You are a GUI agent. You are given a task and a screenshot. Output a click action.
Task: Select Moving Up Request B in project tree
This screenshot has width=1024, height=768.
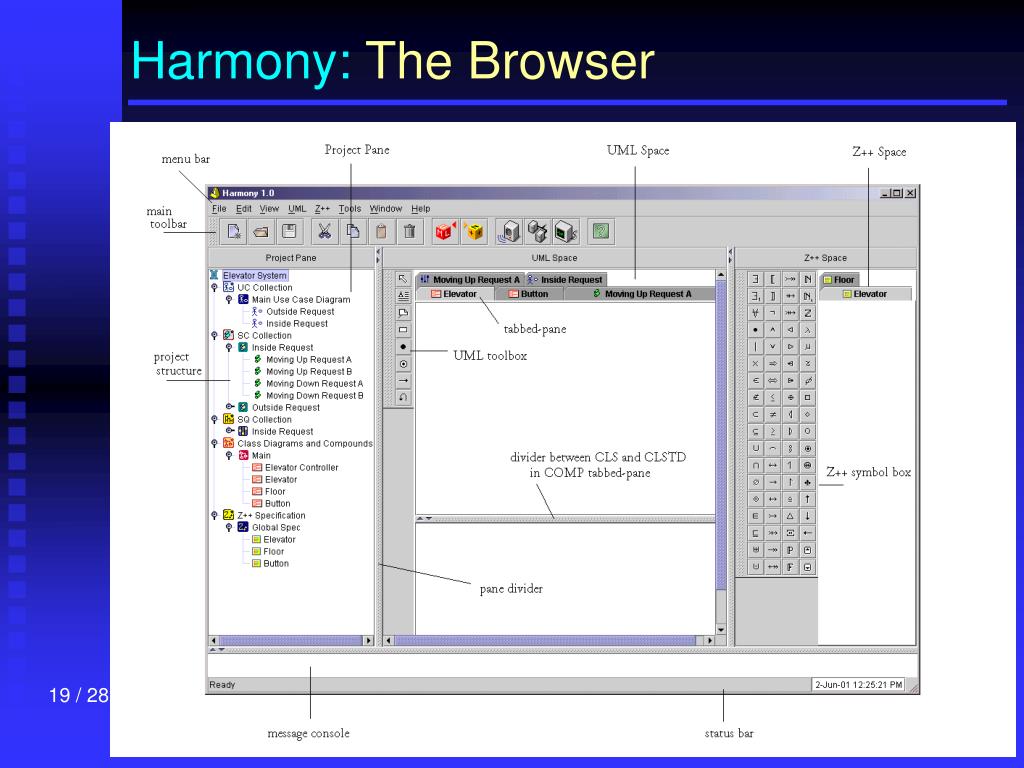coord(308,371)
